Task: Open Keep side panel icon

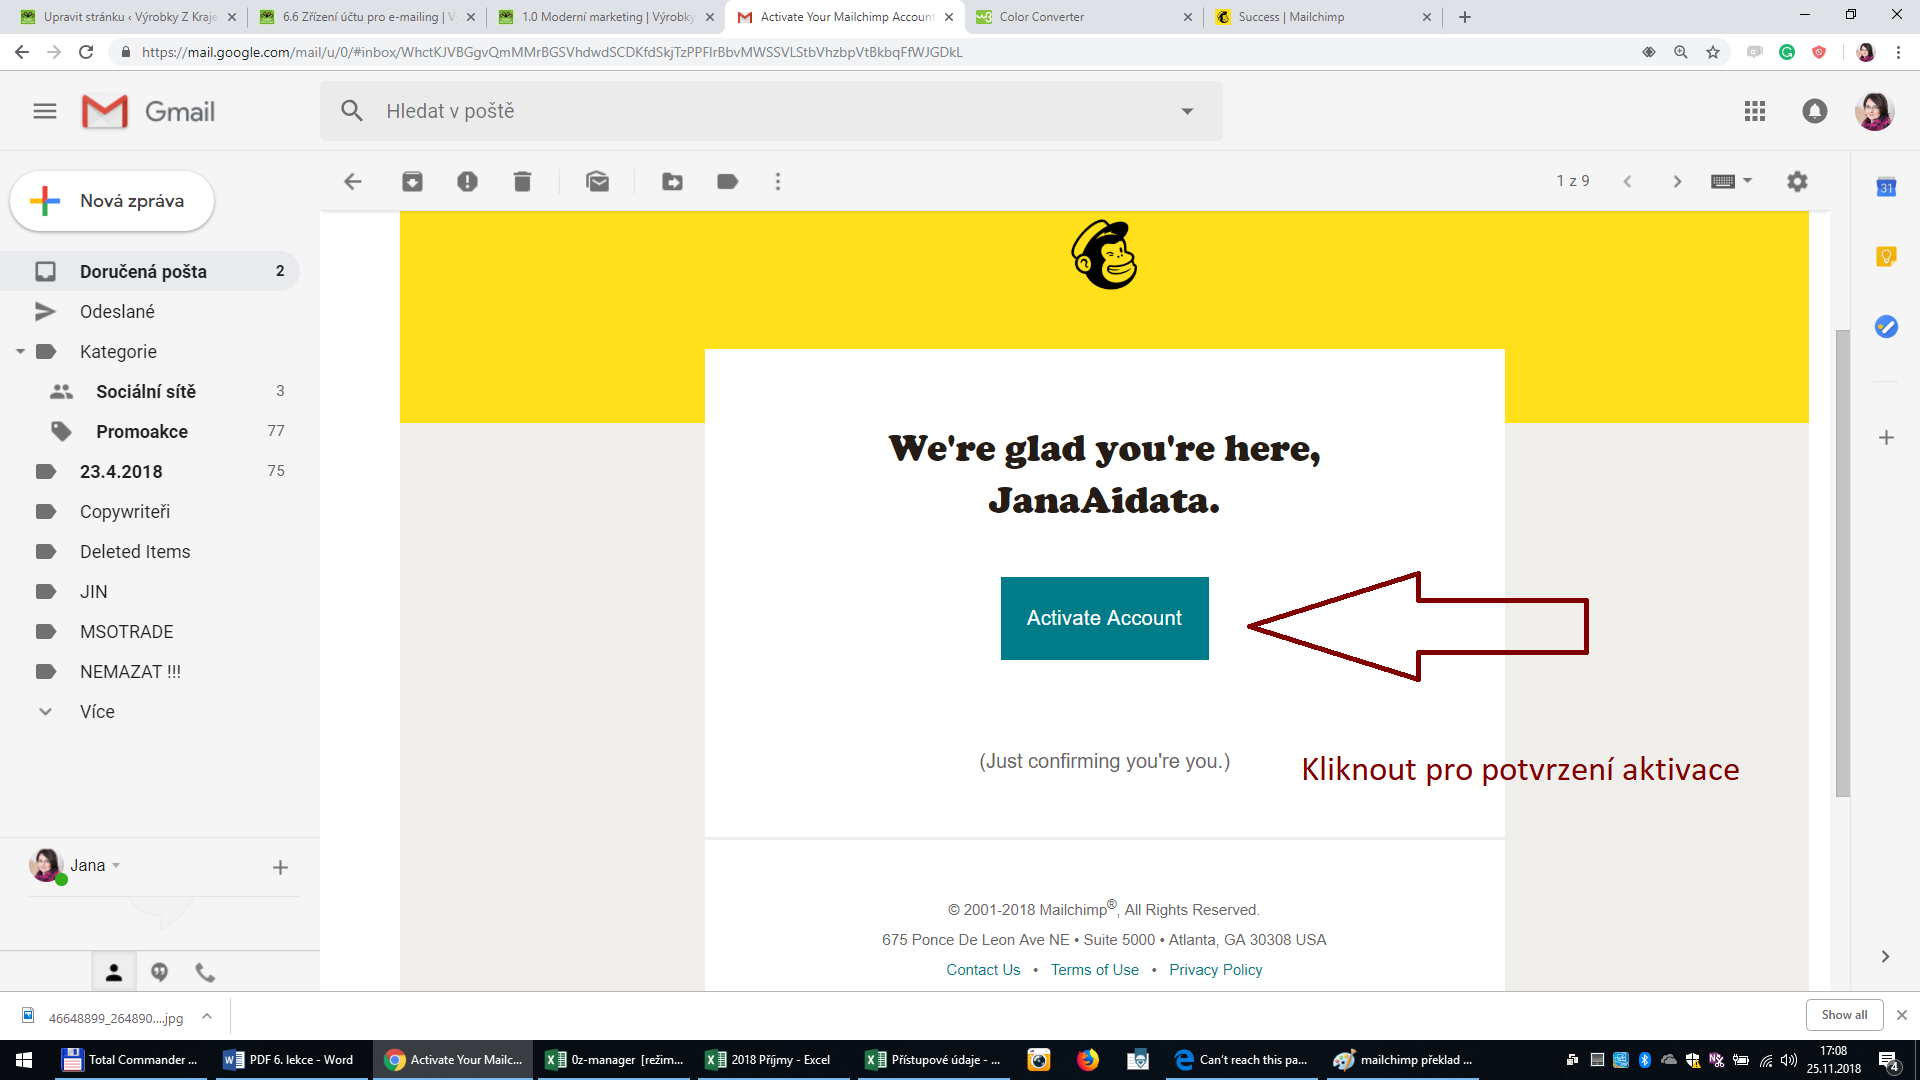Action: 1886,257
